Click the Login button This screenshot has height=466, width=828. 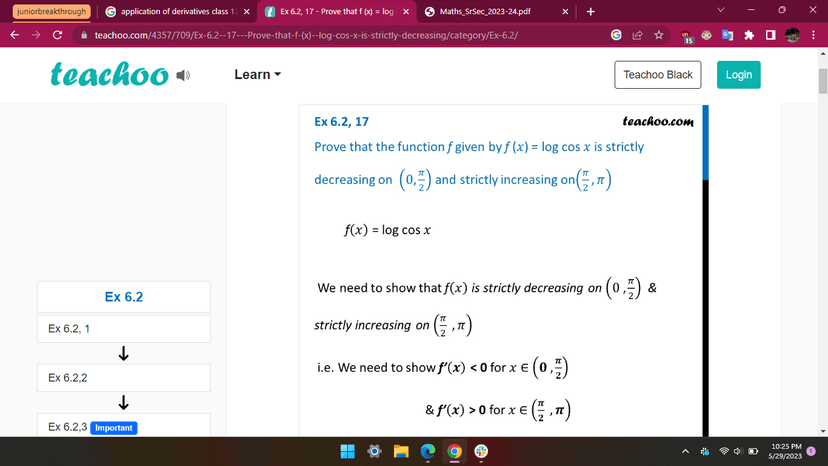point(738,75)
